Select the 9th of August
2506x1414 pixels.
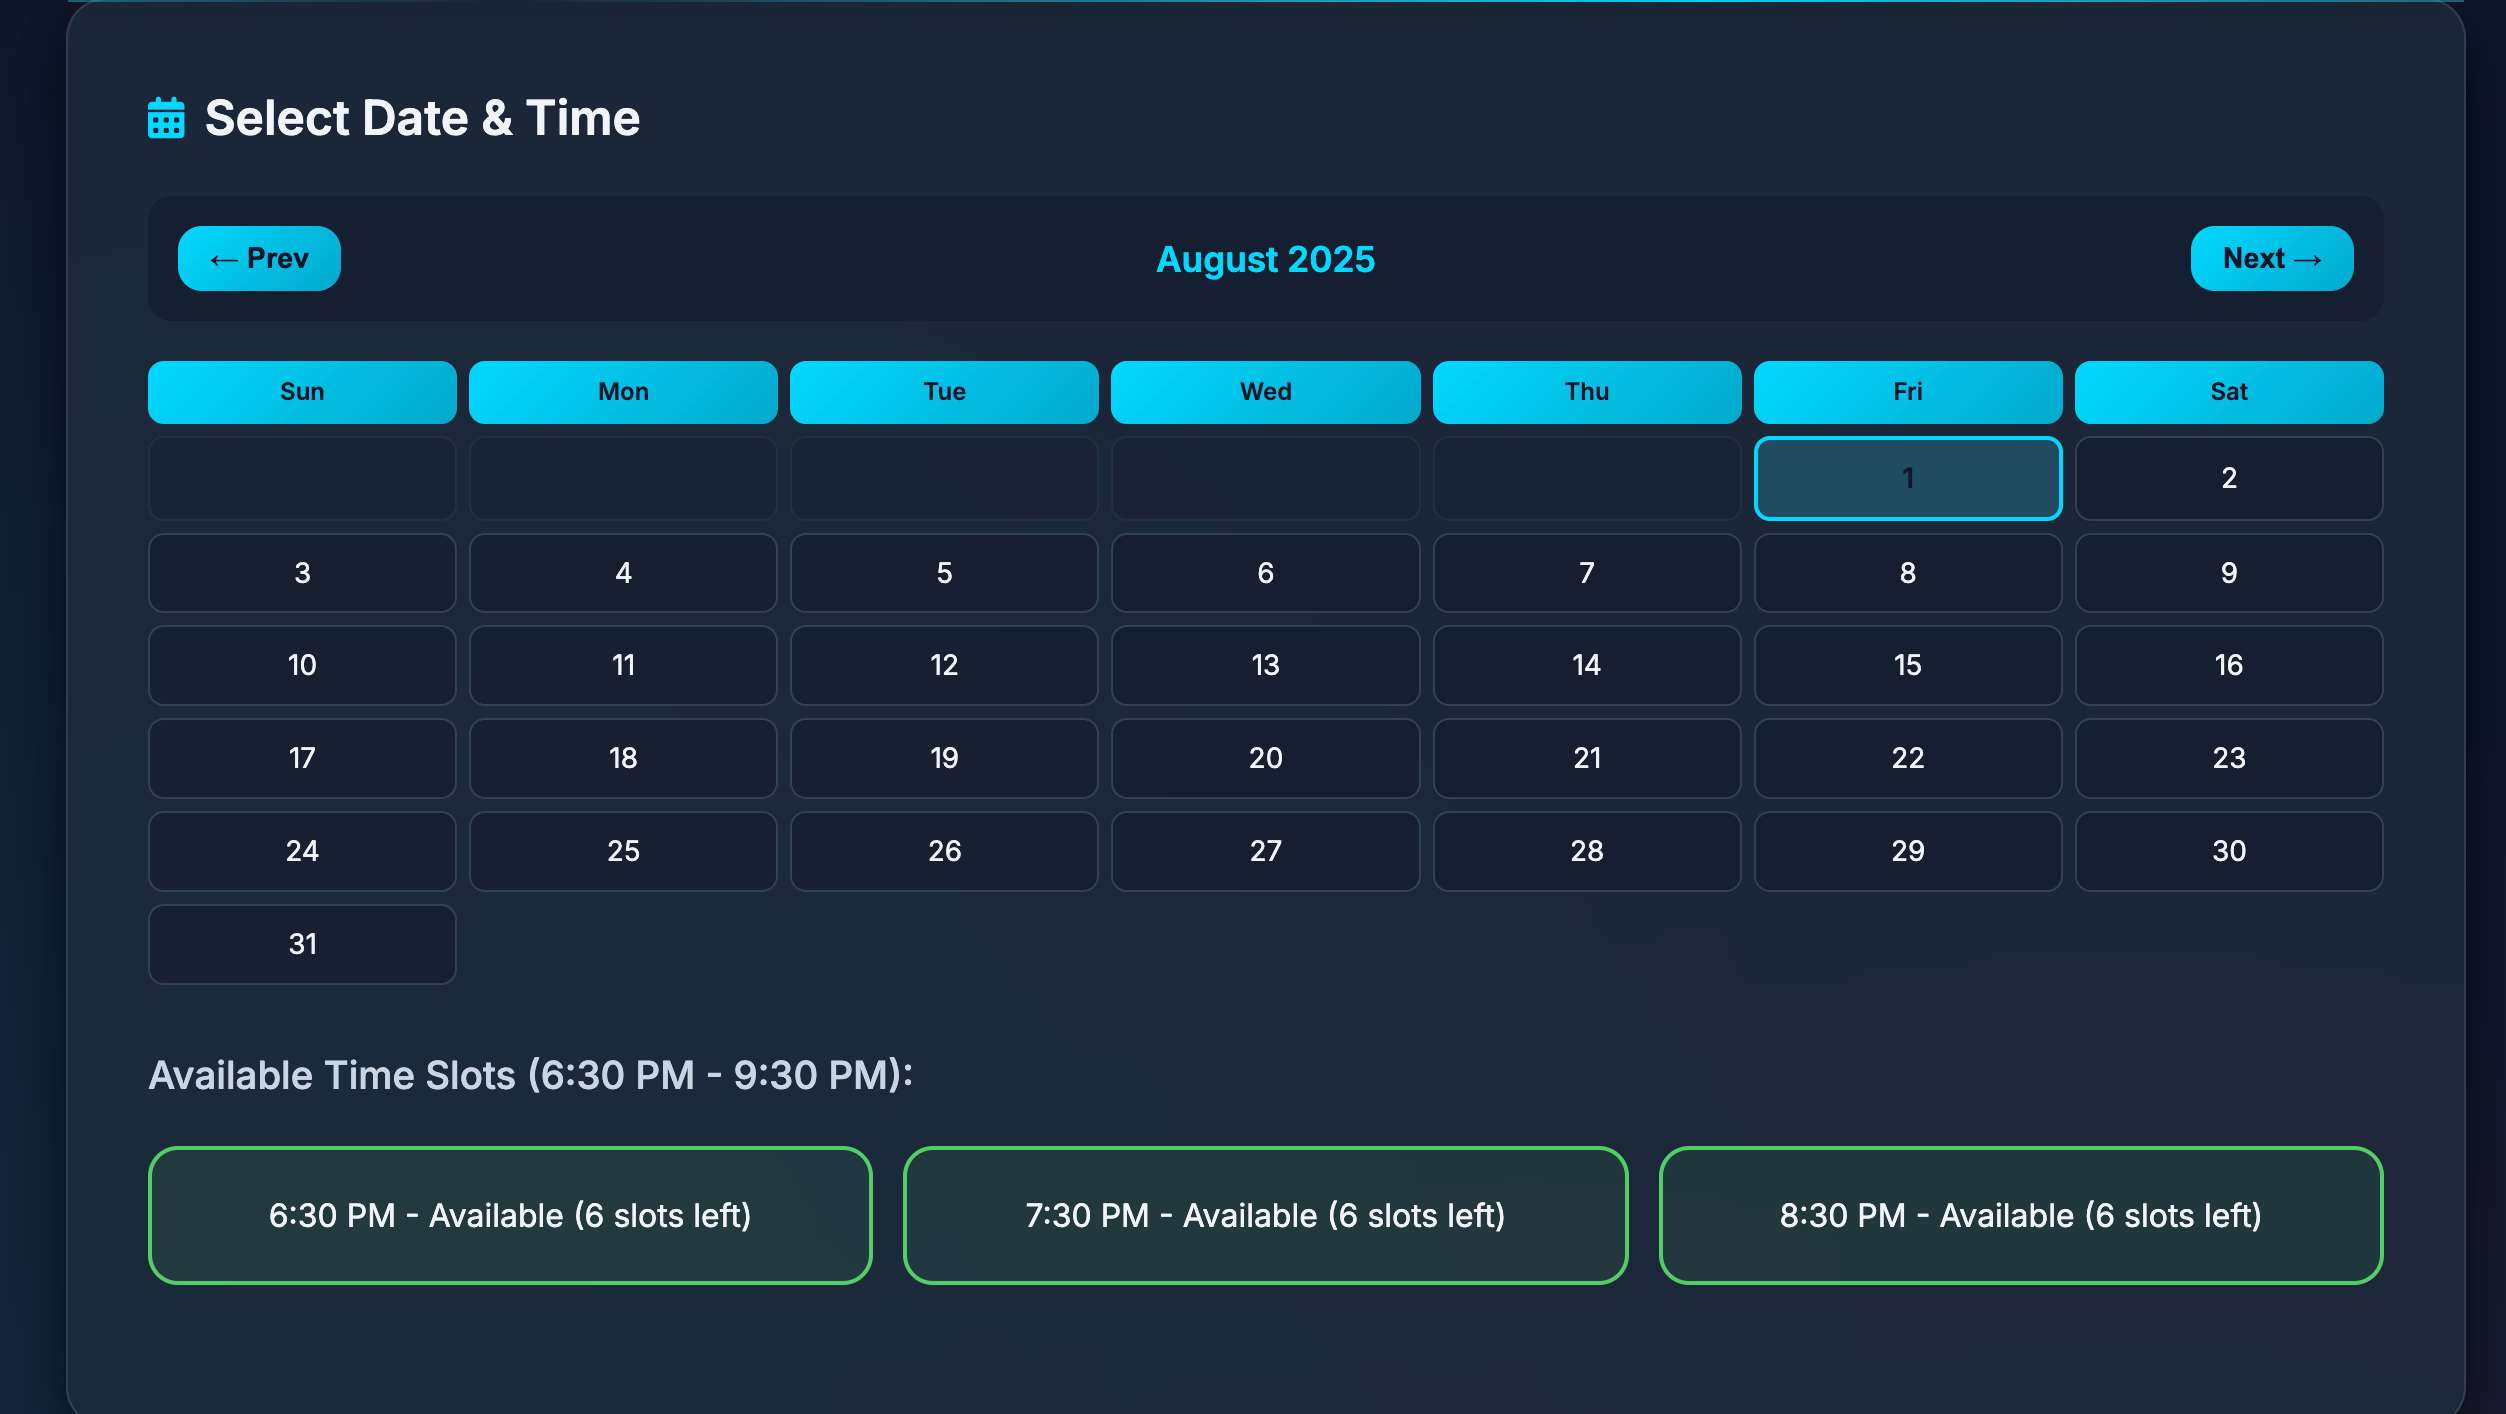coord(2229,572)
